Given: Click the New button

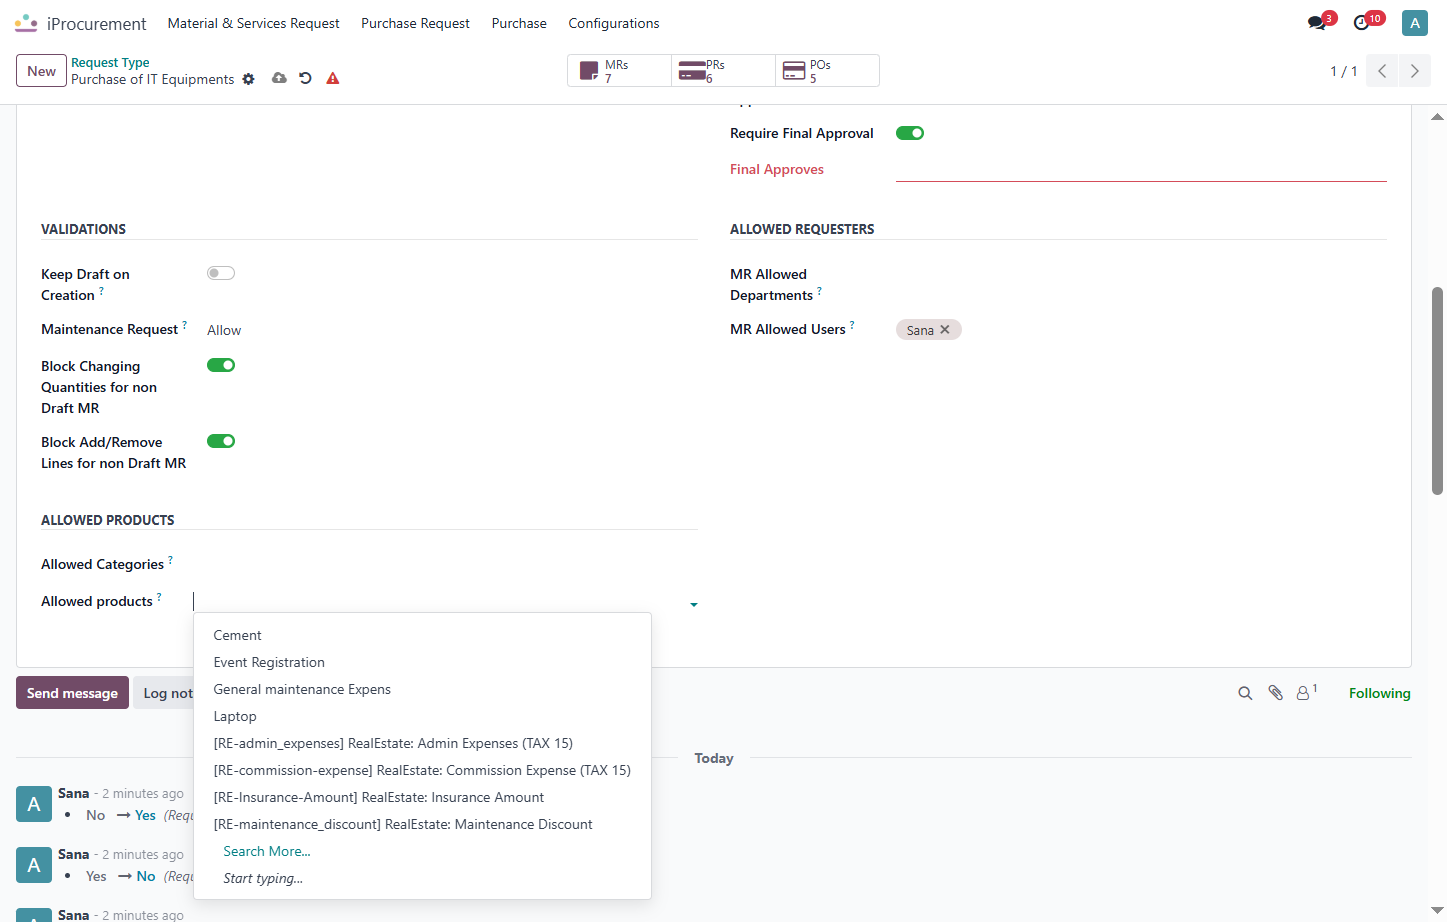Looking at the screenshot, I should pyautogui.click(x=42, y=71).
